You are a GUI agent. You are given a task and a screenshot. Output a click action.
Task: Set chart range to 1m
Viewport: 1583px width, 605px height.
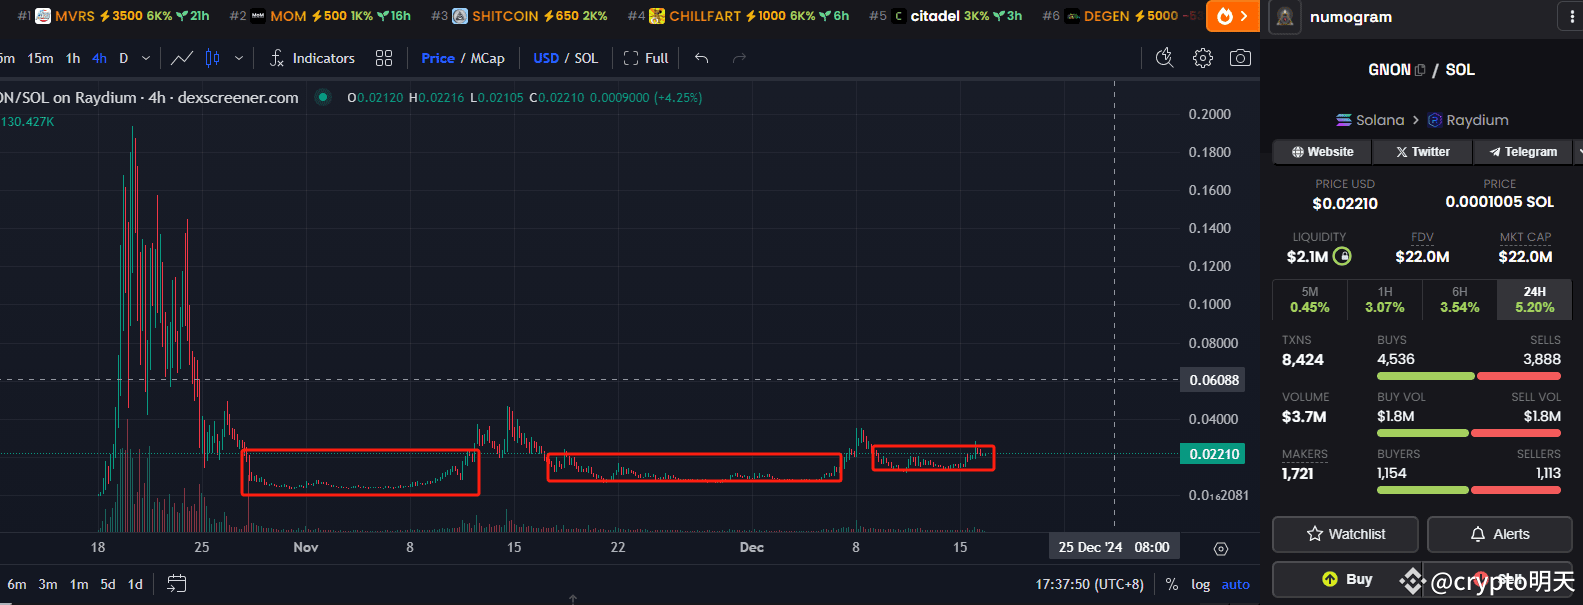point(79,584)
